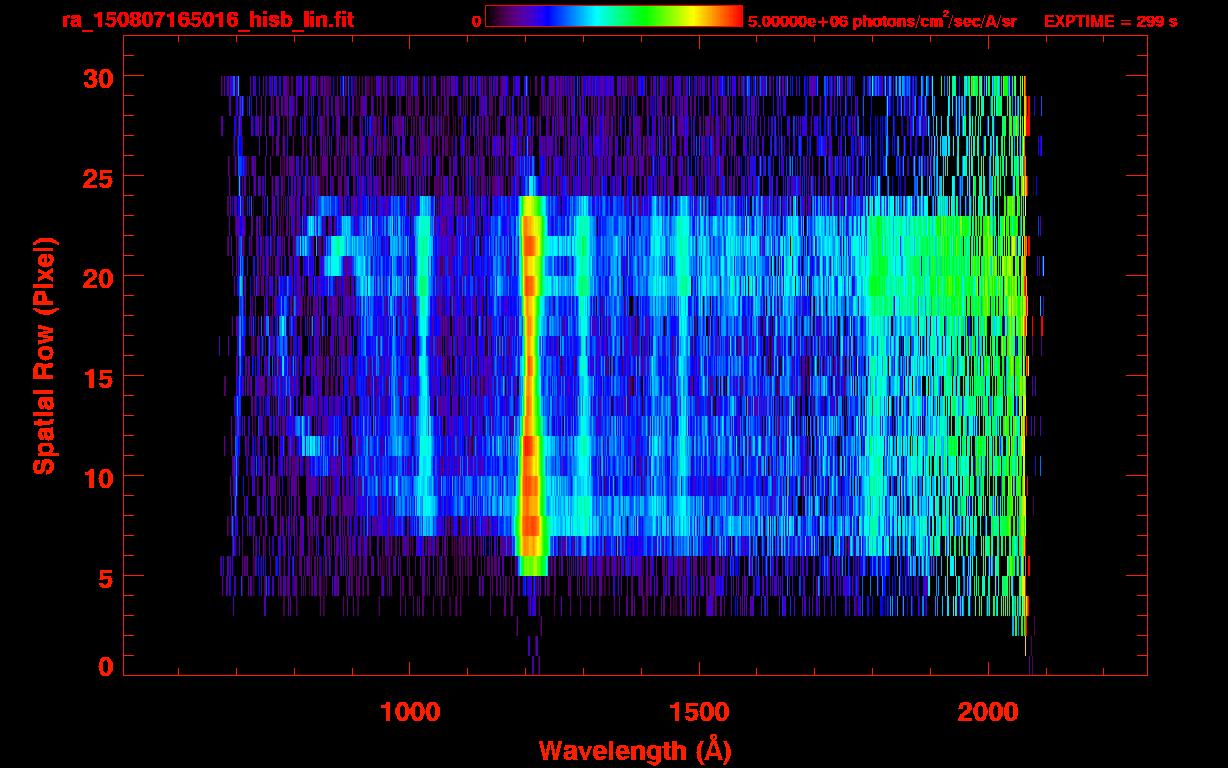This screenshot has height=768, width=1228.
Task: Click wavelength tick label 1000
Action: click(x=410, y=712)
